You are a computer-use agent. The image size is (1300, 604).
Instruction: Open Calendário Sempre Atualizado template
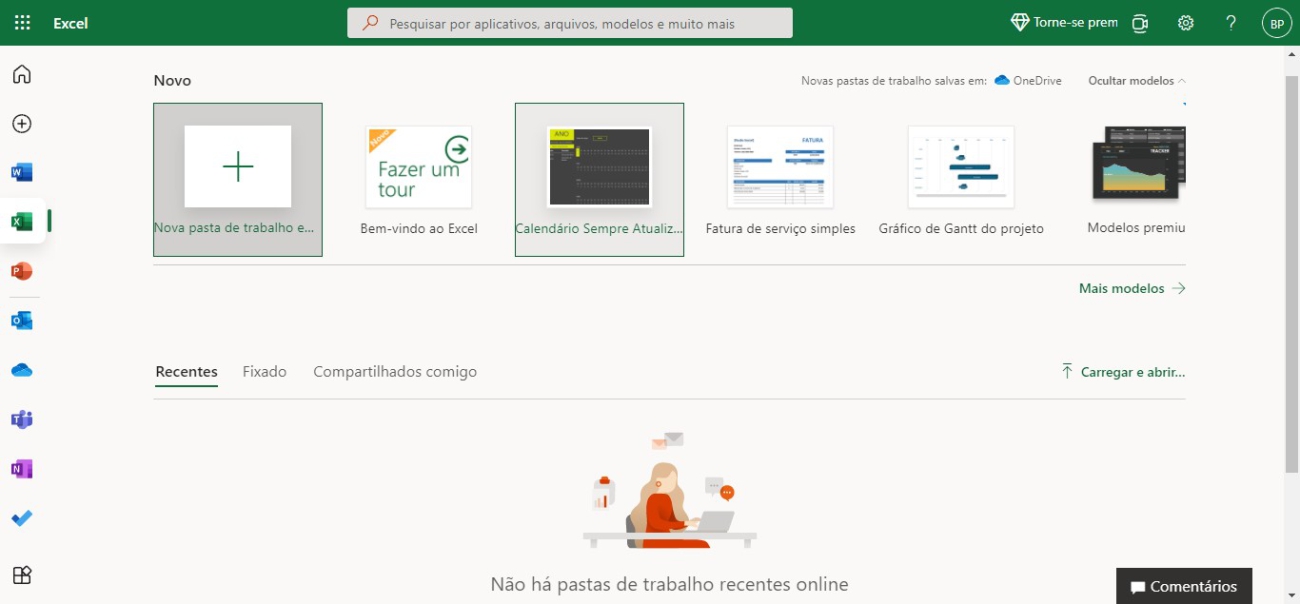[600, 180]
